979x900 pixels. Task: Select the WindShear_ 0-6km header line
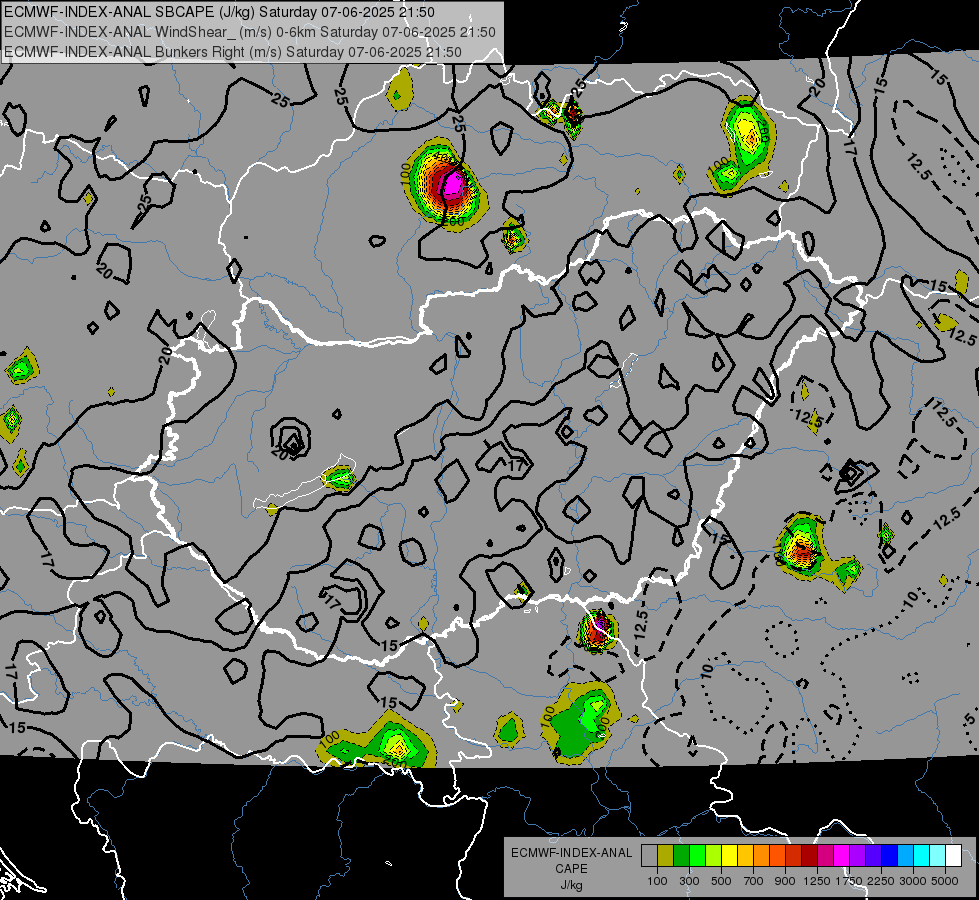click(250, 32)
